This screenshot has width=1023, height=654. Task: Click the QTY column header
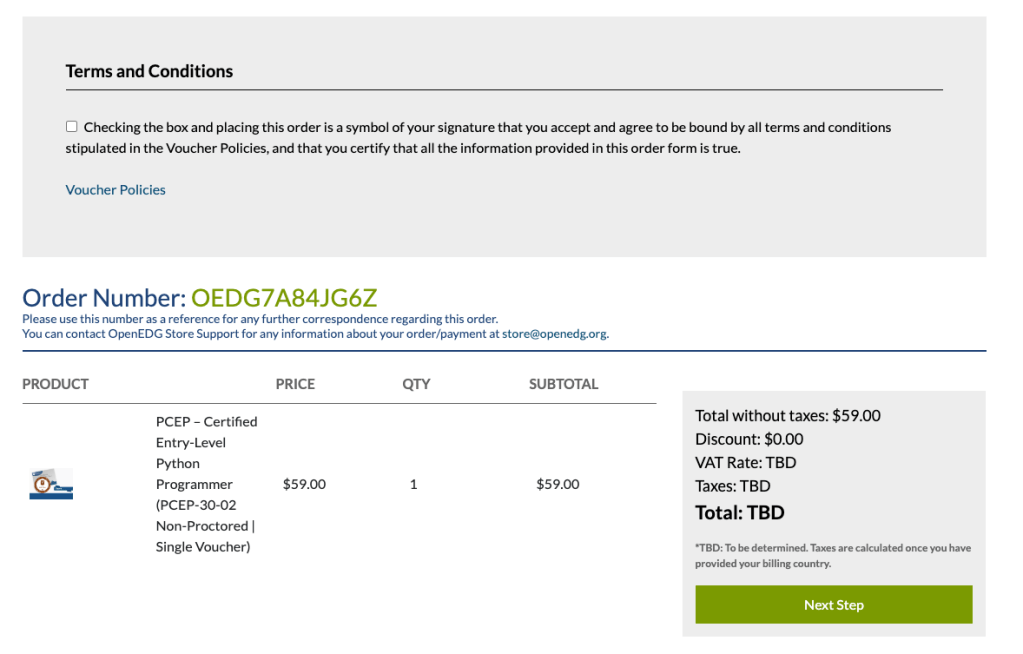[x=416, y=384]
